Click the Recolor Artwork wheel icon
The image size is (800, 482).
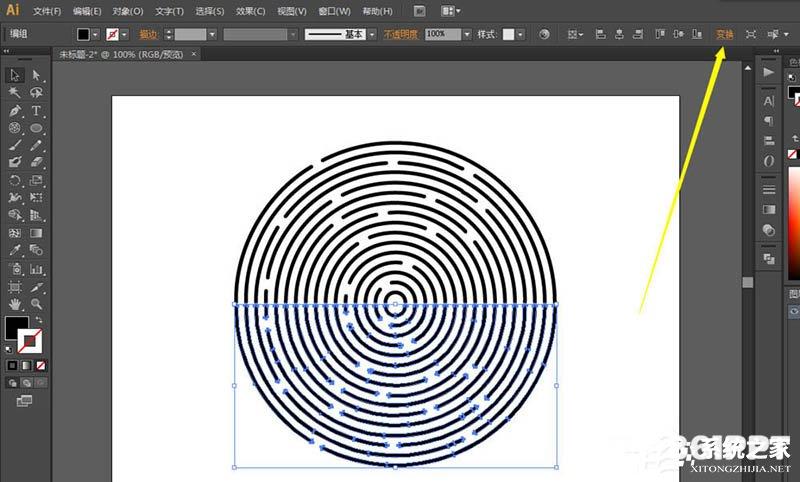pos(544,34)
